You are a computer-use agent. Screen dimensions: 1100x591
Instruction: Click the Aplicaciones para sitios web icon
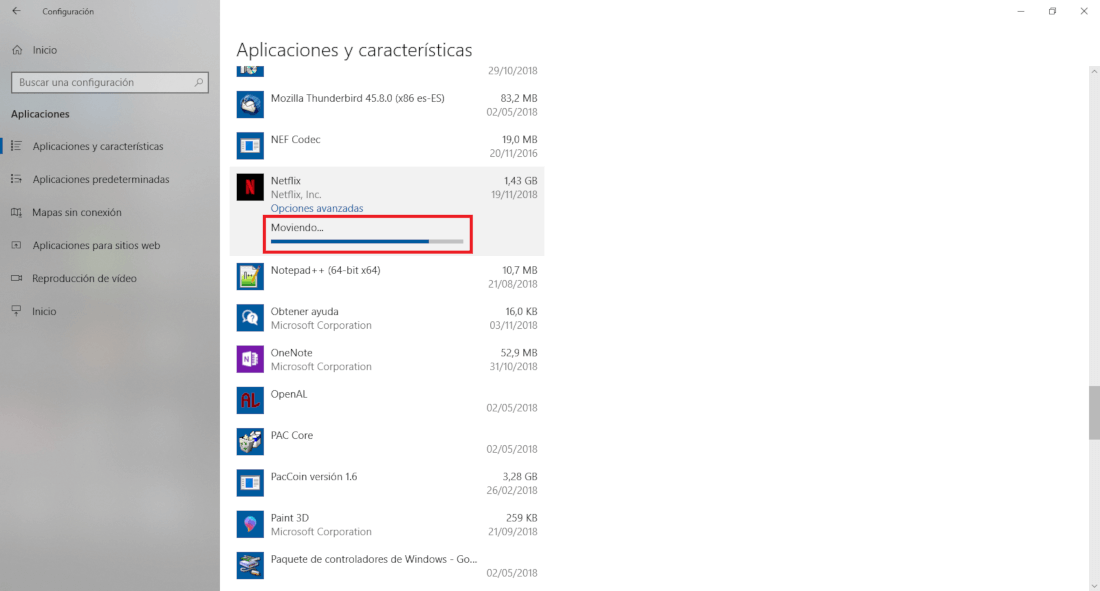pos(16,245)
